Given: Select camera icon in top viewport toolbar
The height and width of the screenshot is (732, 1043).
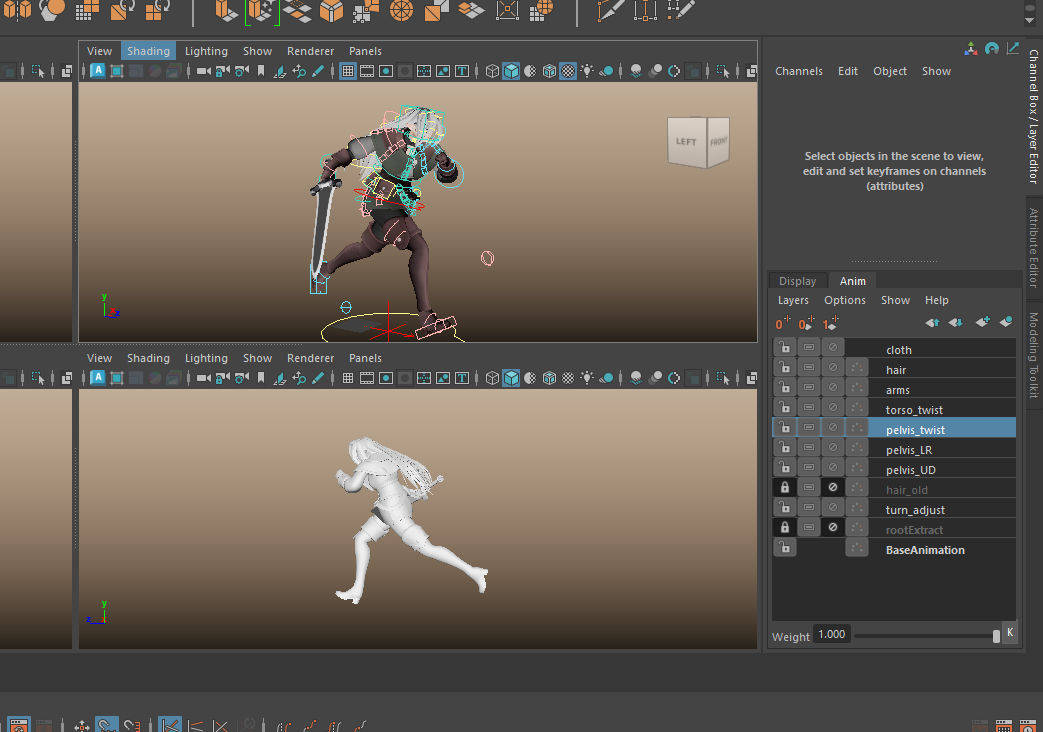Looking at the screenshot, I should pyautogui.click(x=204, y=71).
